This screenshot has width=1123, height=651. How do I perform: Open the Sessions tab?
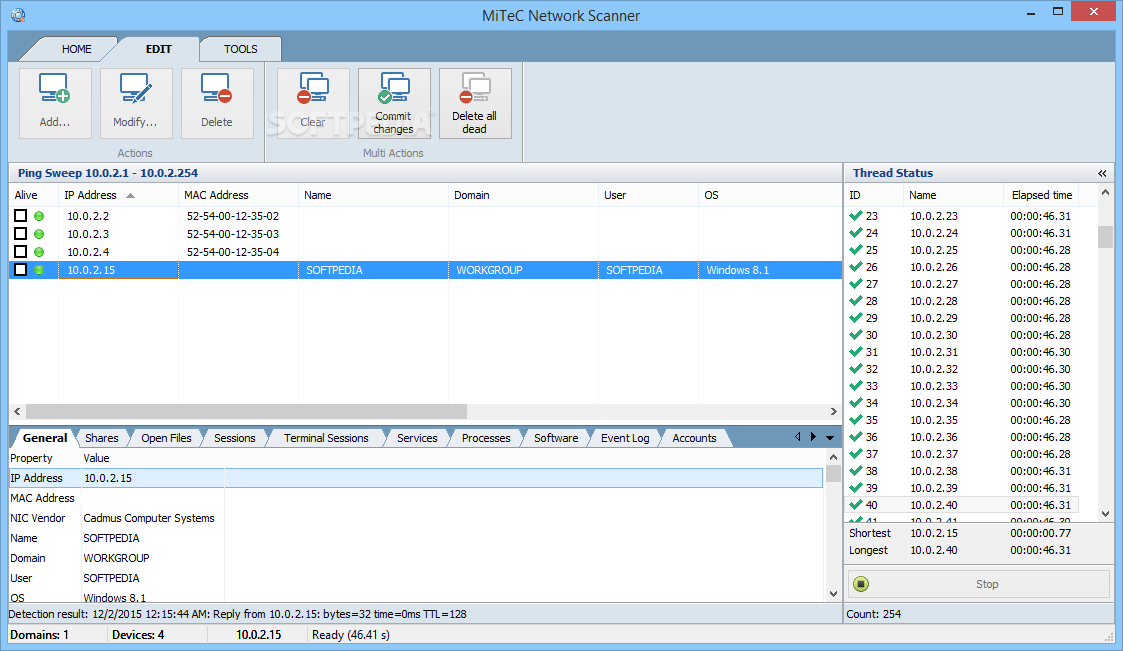pos(234,438)
